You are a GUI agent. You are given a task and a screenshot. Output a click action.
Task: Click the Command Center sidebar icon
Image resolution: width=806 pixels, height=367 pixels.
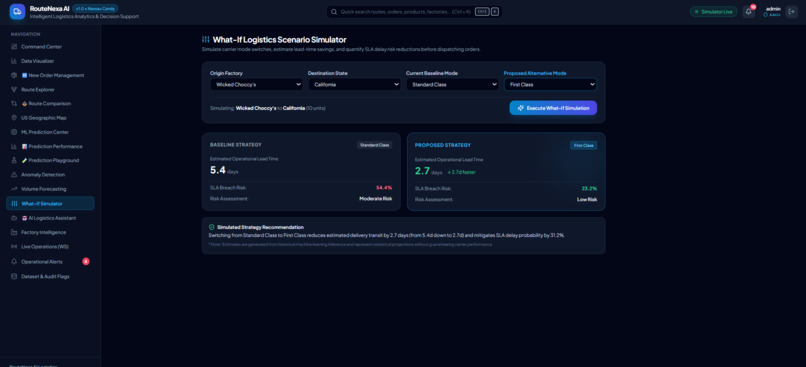coord(14,47)
